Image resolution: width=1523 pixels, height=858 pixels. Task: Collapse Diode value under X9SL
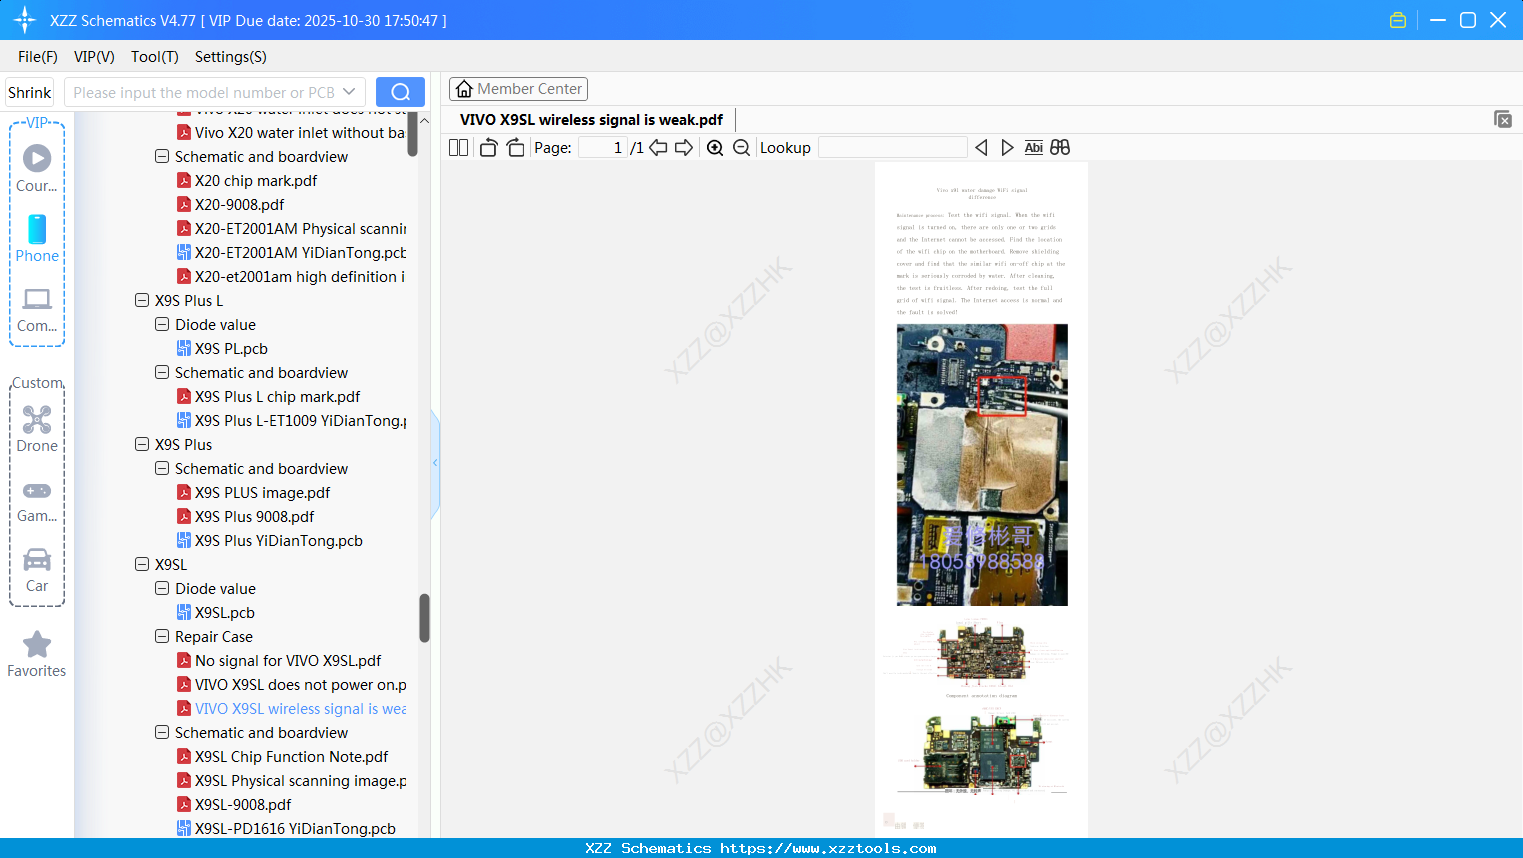162,588
